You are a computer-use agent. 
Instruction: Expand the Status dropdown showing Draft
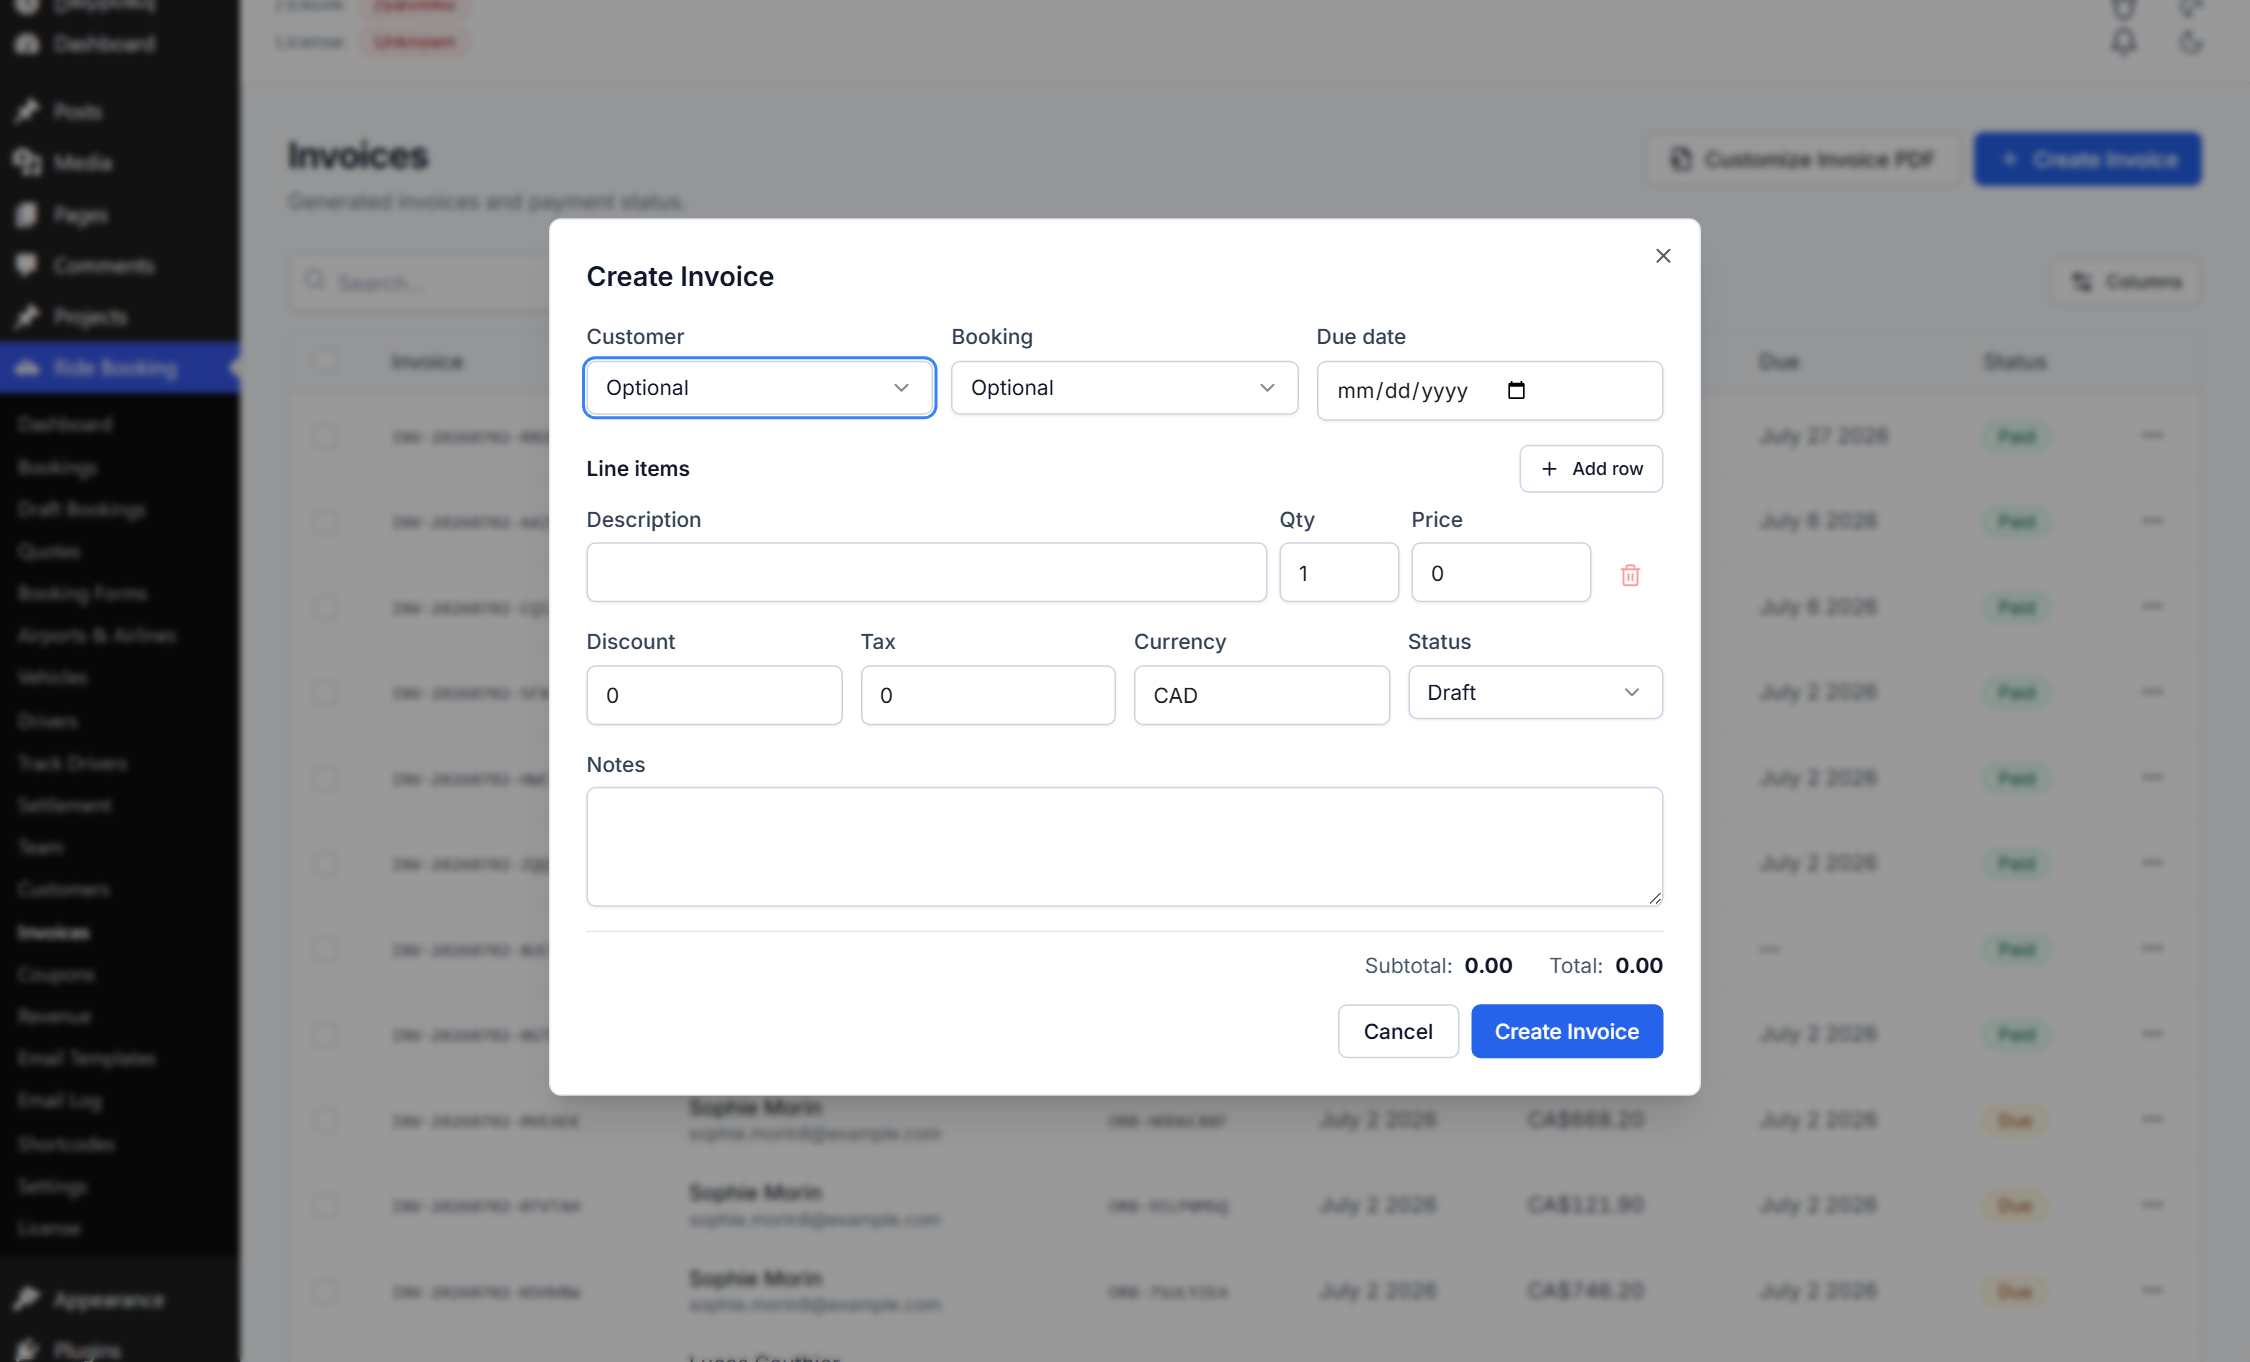coord(1535,692)
